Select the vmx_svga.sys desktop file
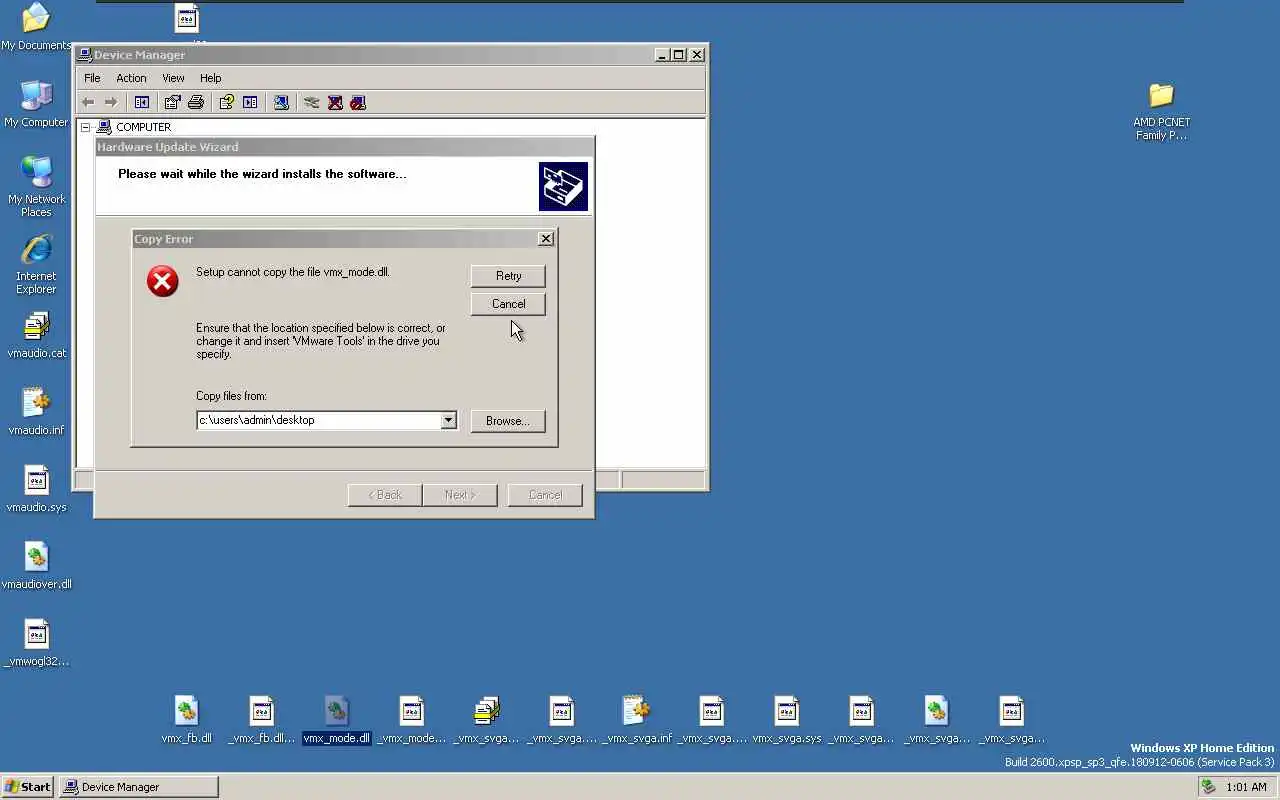 (787, 720)
